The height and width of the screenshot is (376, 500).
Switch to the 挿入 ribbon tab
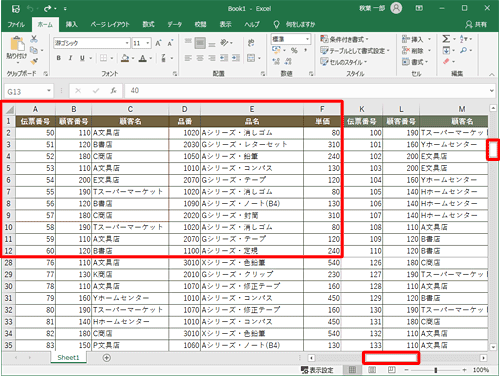click(x=71, y=24)
